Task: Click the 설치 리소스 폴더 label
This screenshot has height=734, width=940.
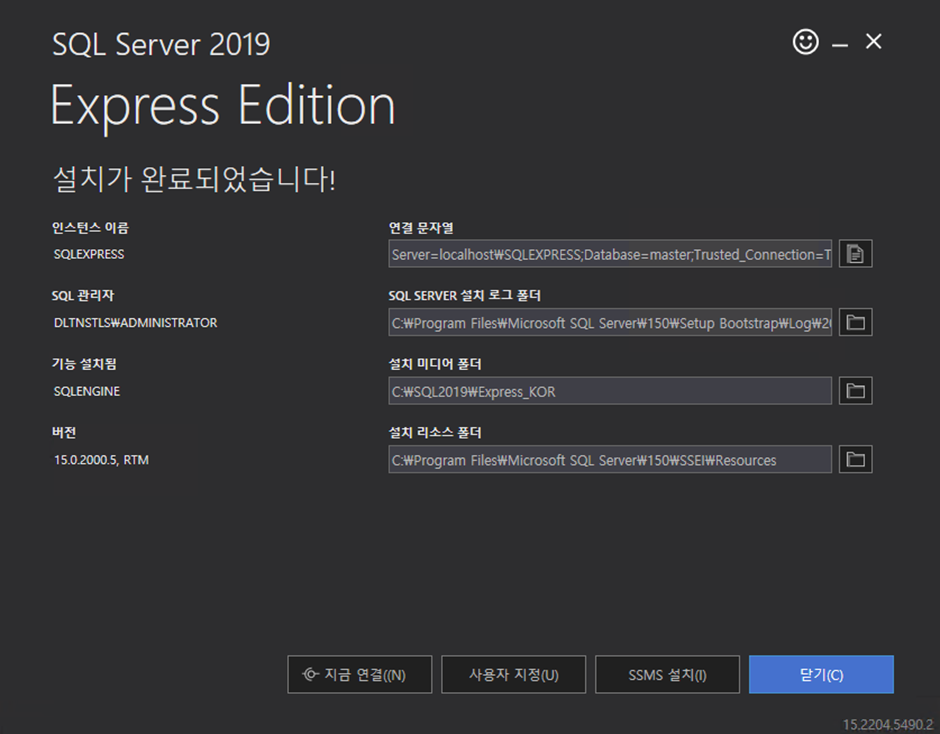Action: pos(435,432)
